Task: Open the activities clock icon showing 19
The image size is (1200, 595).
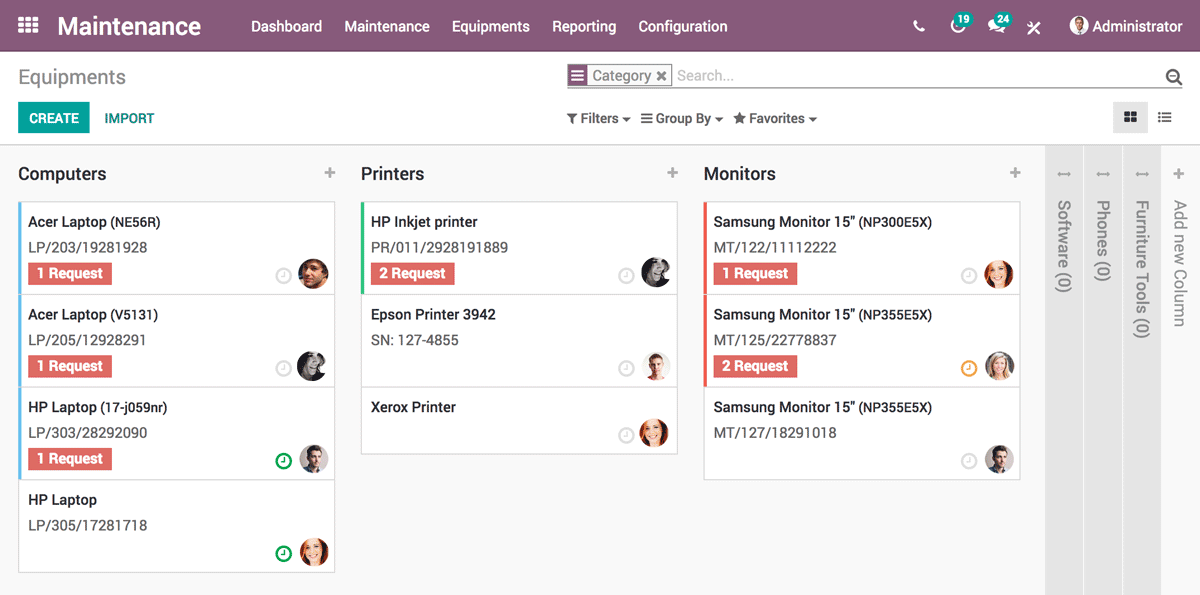Action: pyautogui.click(x=957, y=27)
